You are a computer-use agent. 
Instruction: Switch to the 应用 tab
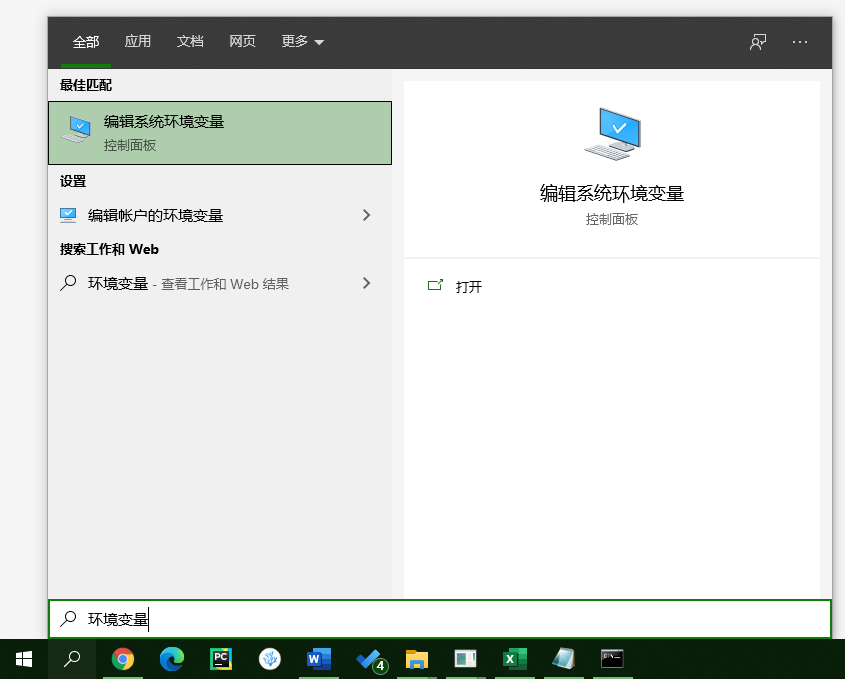click(x=137, y=41)
